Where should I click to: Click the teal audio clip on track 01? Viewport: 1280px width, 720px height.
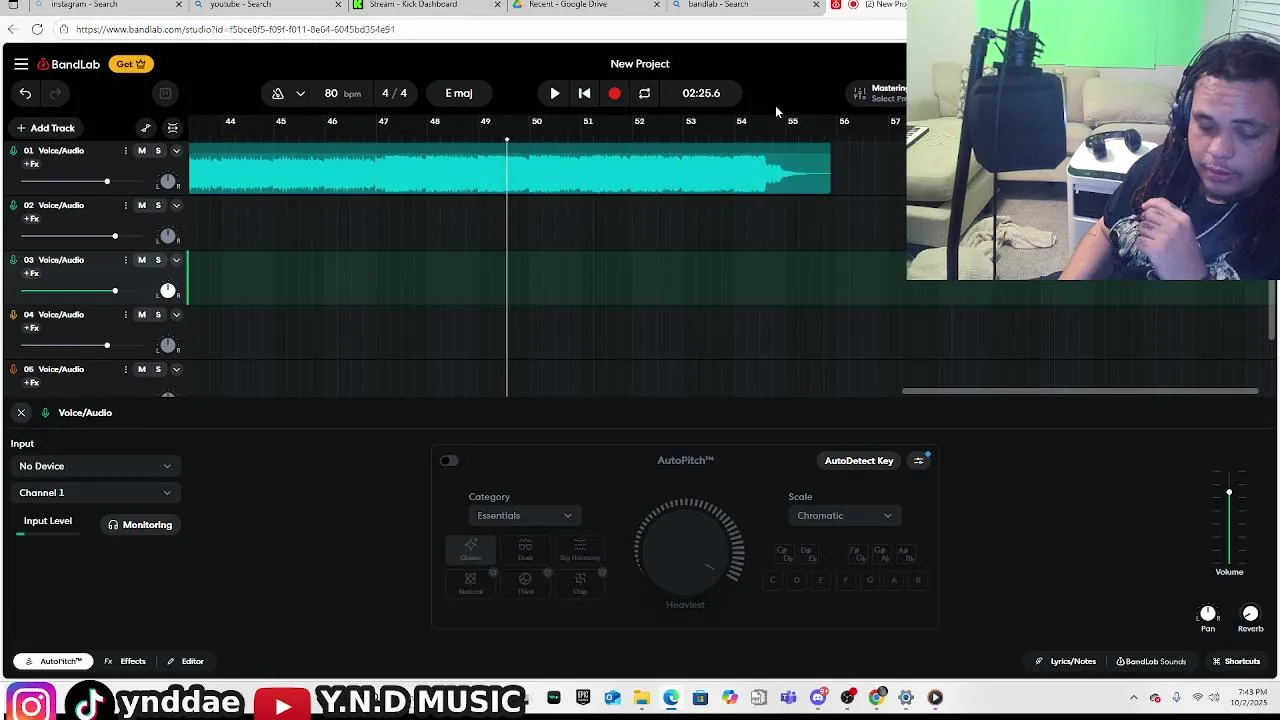coord(509,168)
